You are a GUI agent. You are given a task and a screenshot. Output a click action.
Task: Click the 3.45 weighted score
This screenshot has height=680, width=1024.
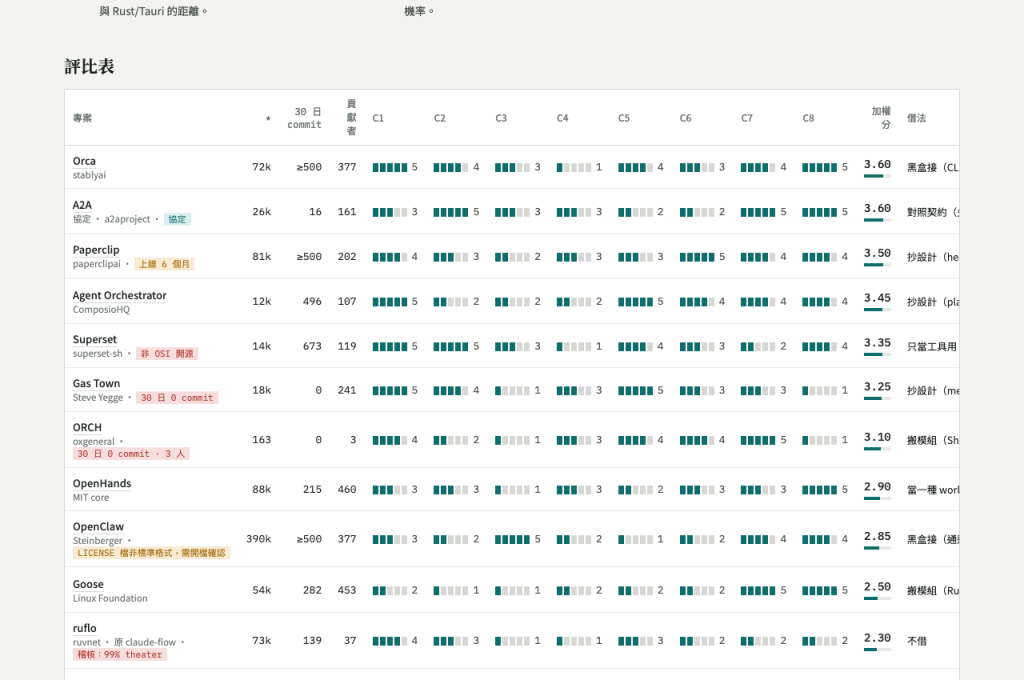[x=877, y=298]
